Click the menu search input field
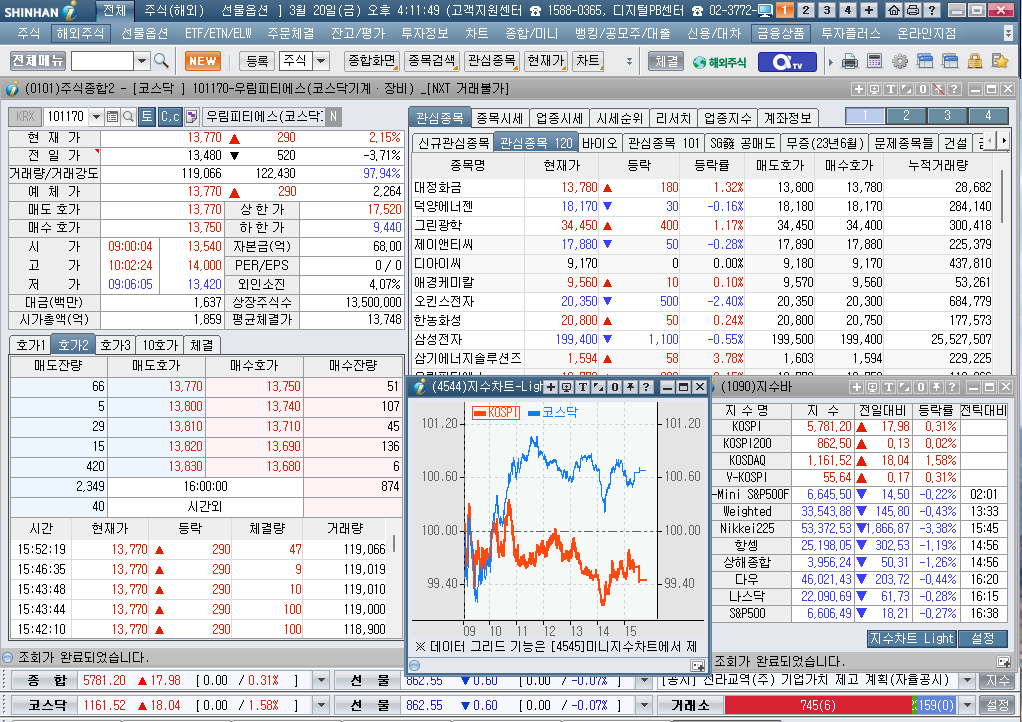The width and height of the screenshot is (1022, 722). click(102, 61)
